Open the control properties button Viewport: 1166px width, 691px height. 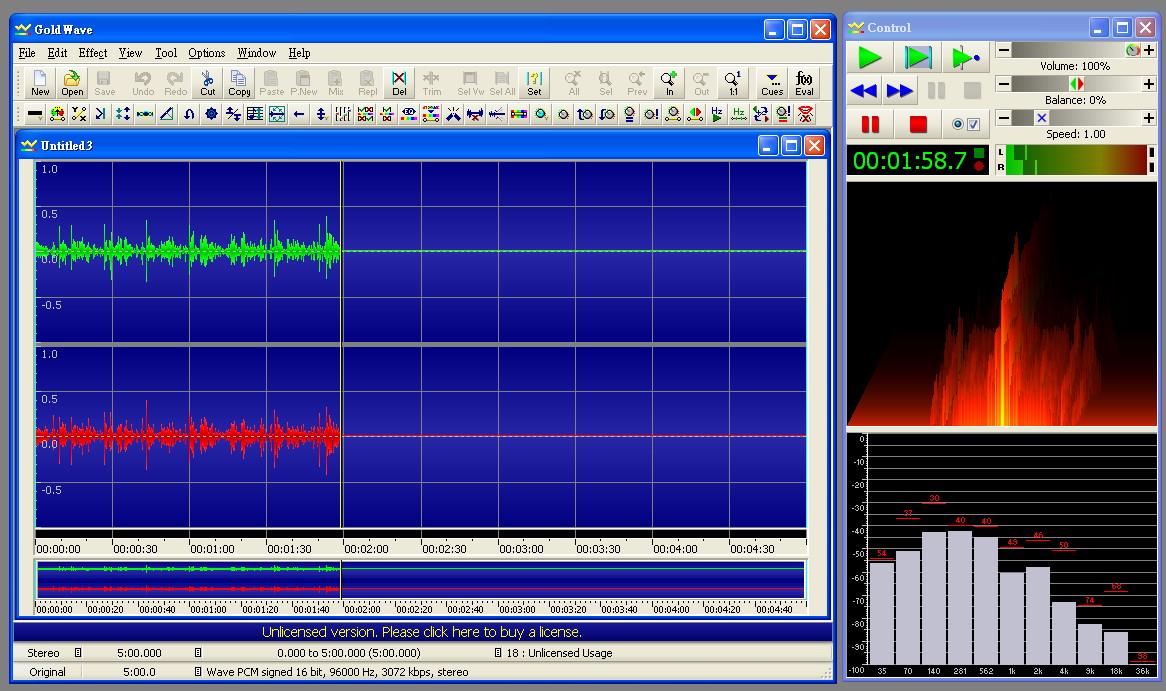tap(965, 124)
